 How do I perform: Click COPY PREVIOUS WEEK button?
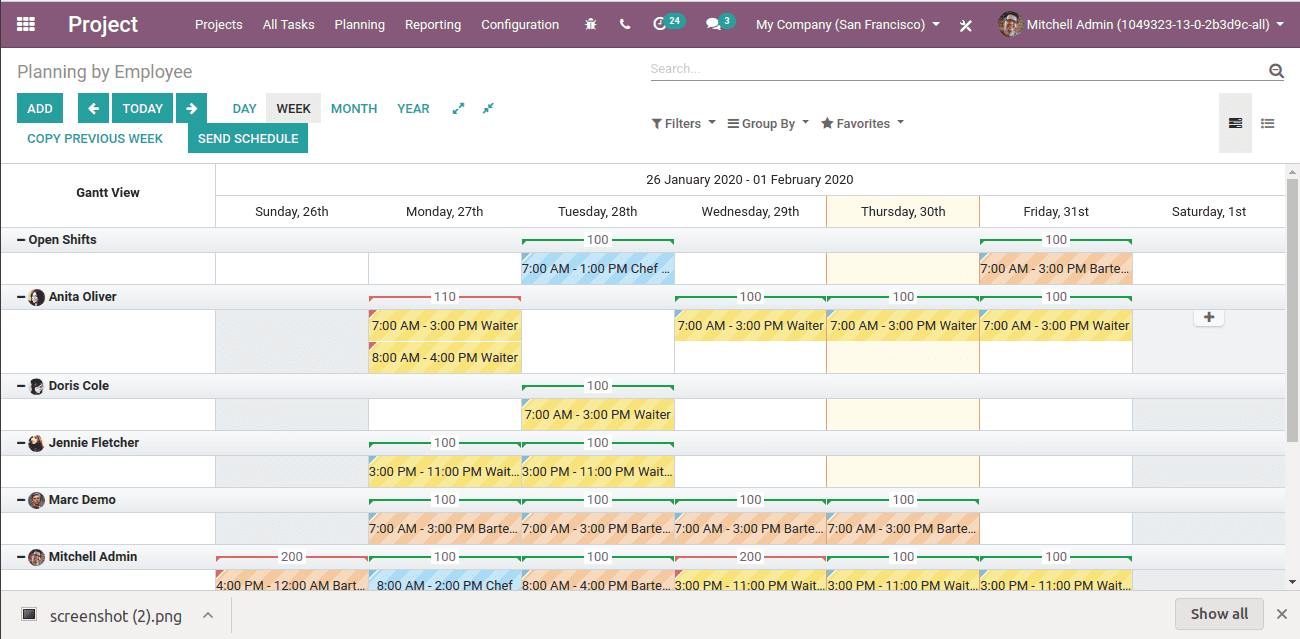[95, 138]
